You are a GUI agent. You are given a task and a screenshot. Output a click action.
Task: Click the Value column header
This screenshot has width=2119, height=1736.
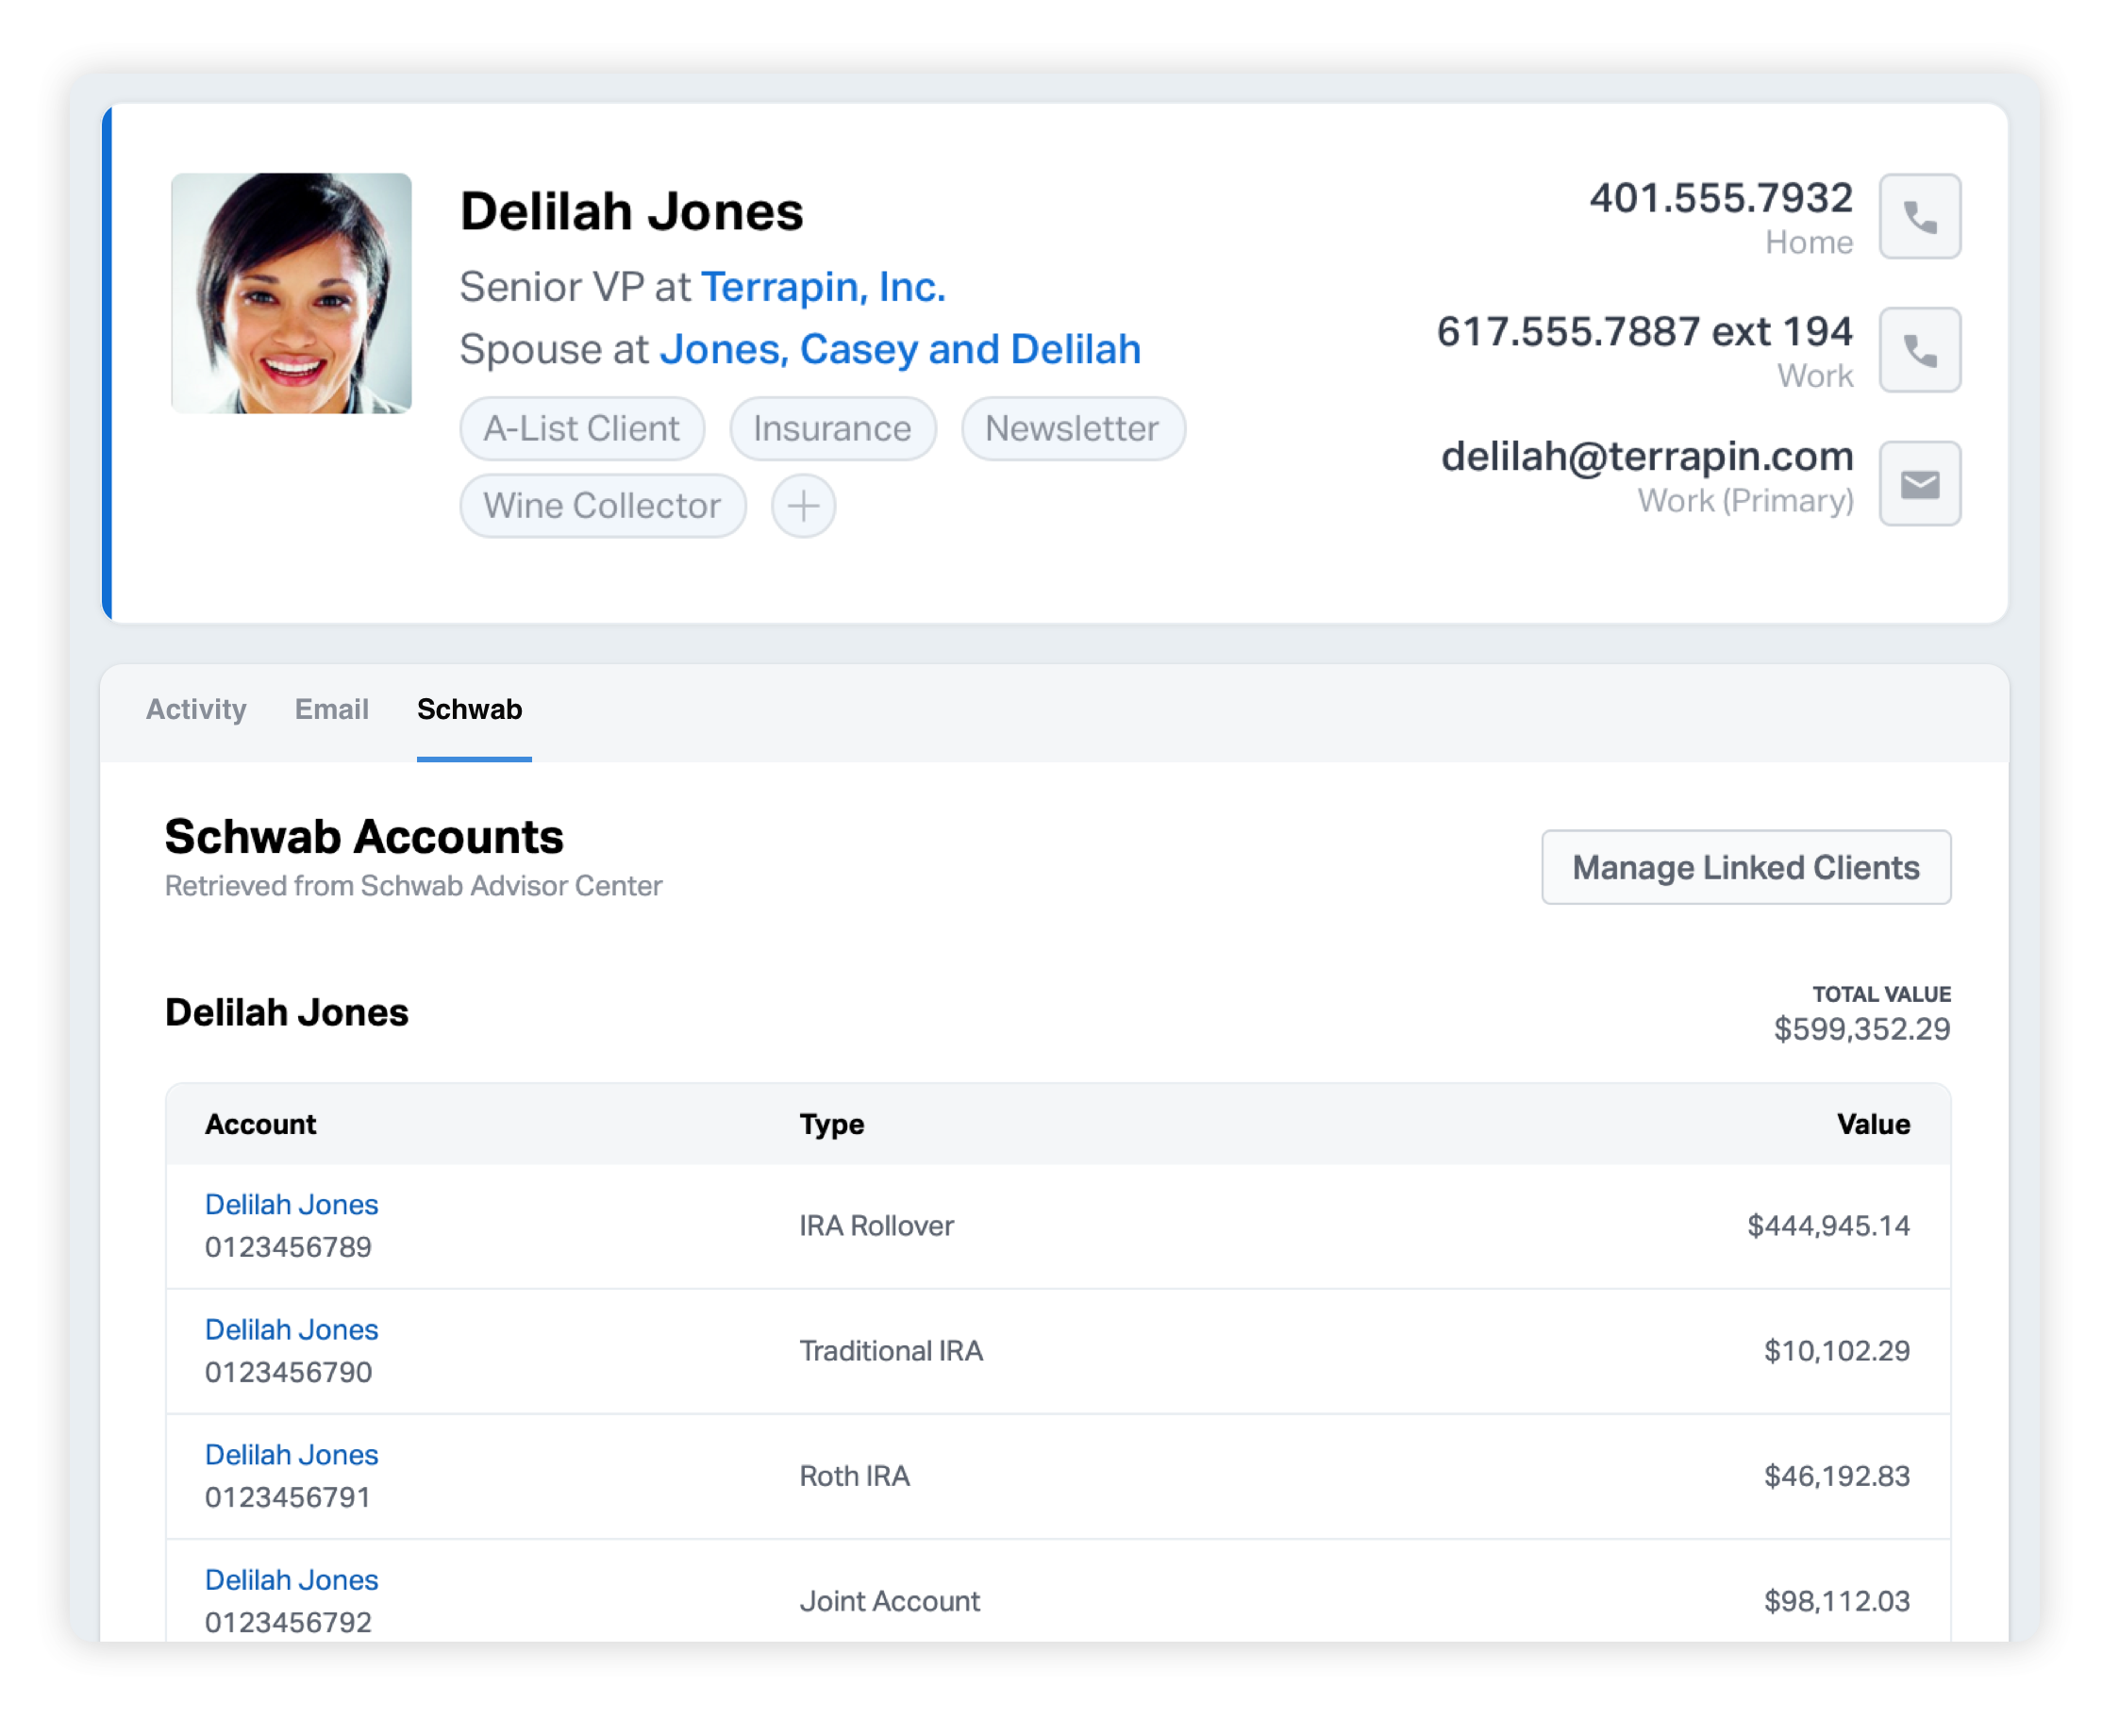tap(1873, 1124)
